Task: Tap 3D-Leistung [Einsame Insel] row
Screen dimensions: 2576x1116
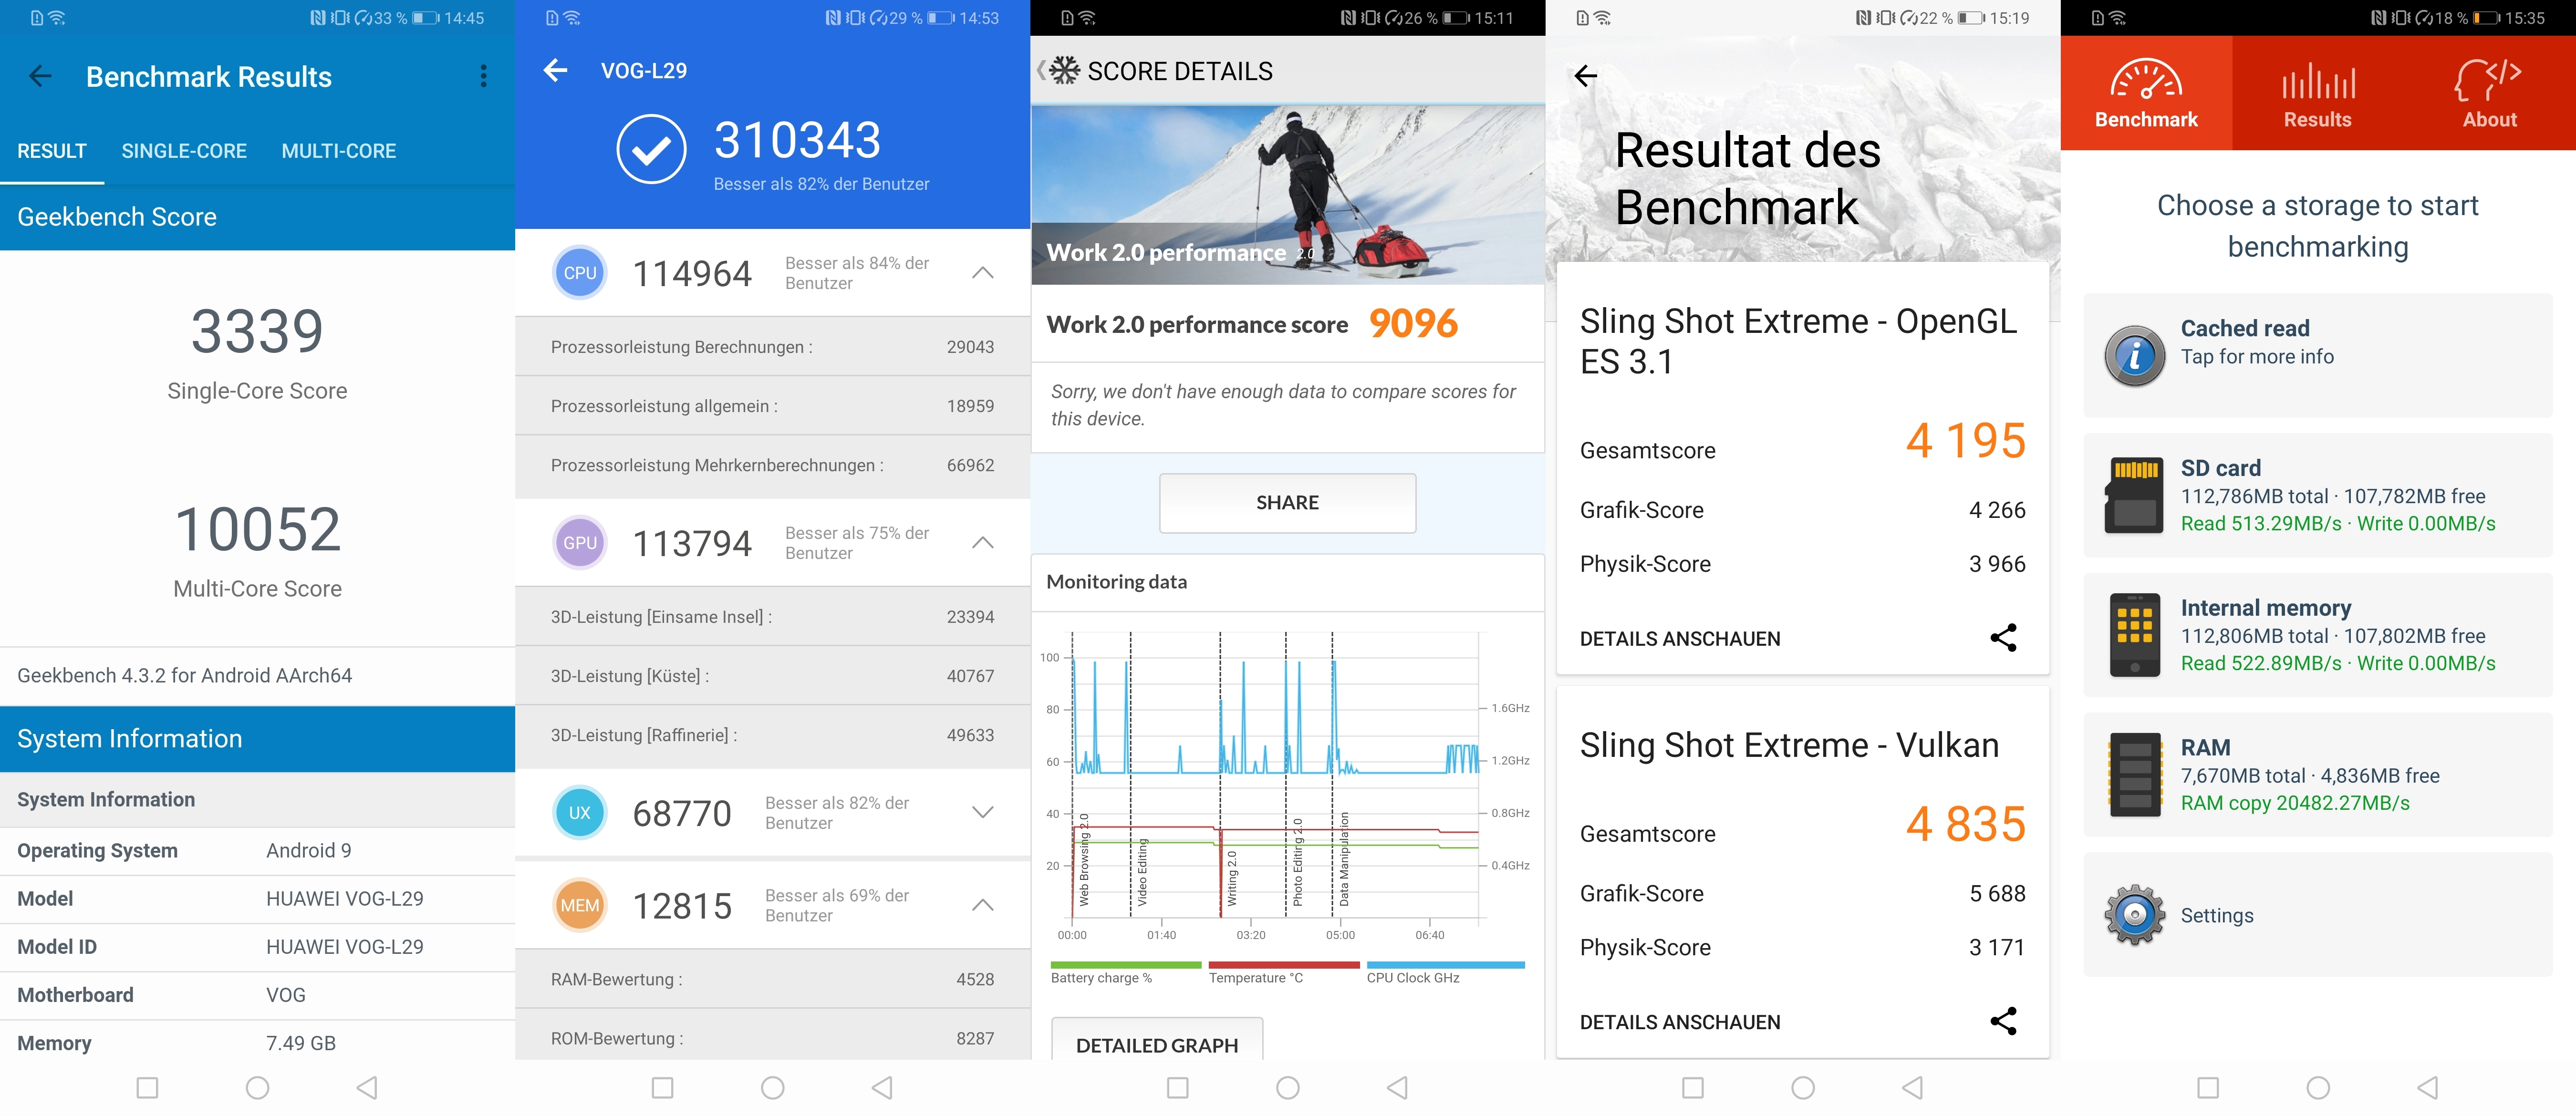Action: pyautogui.click(x=772, y=617)
